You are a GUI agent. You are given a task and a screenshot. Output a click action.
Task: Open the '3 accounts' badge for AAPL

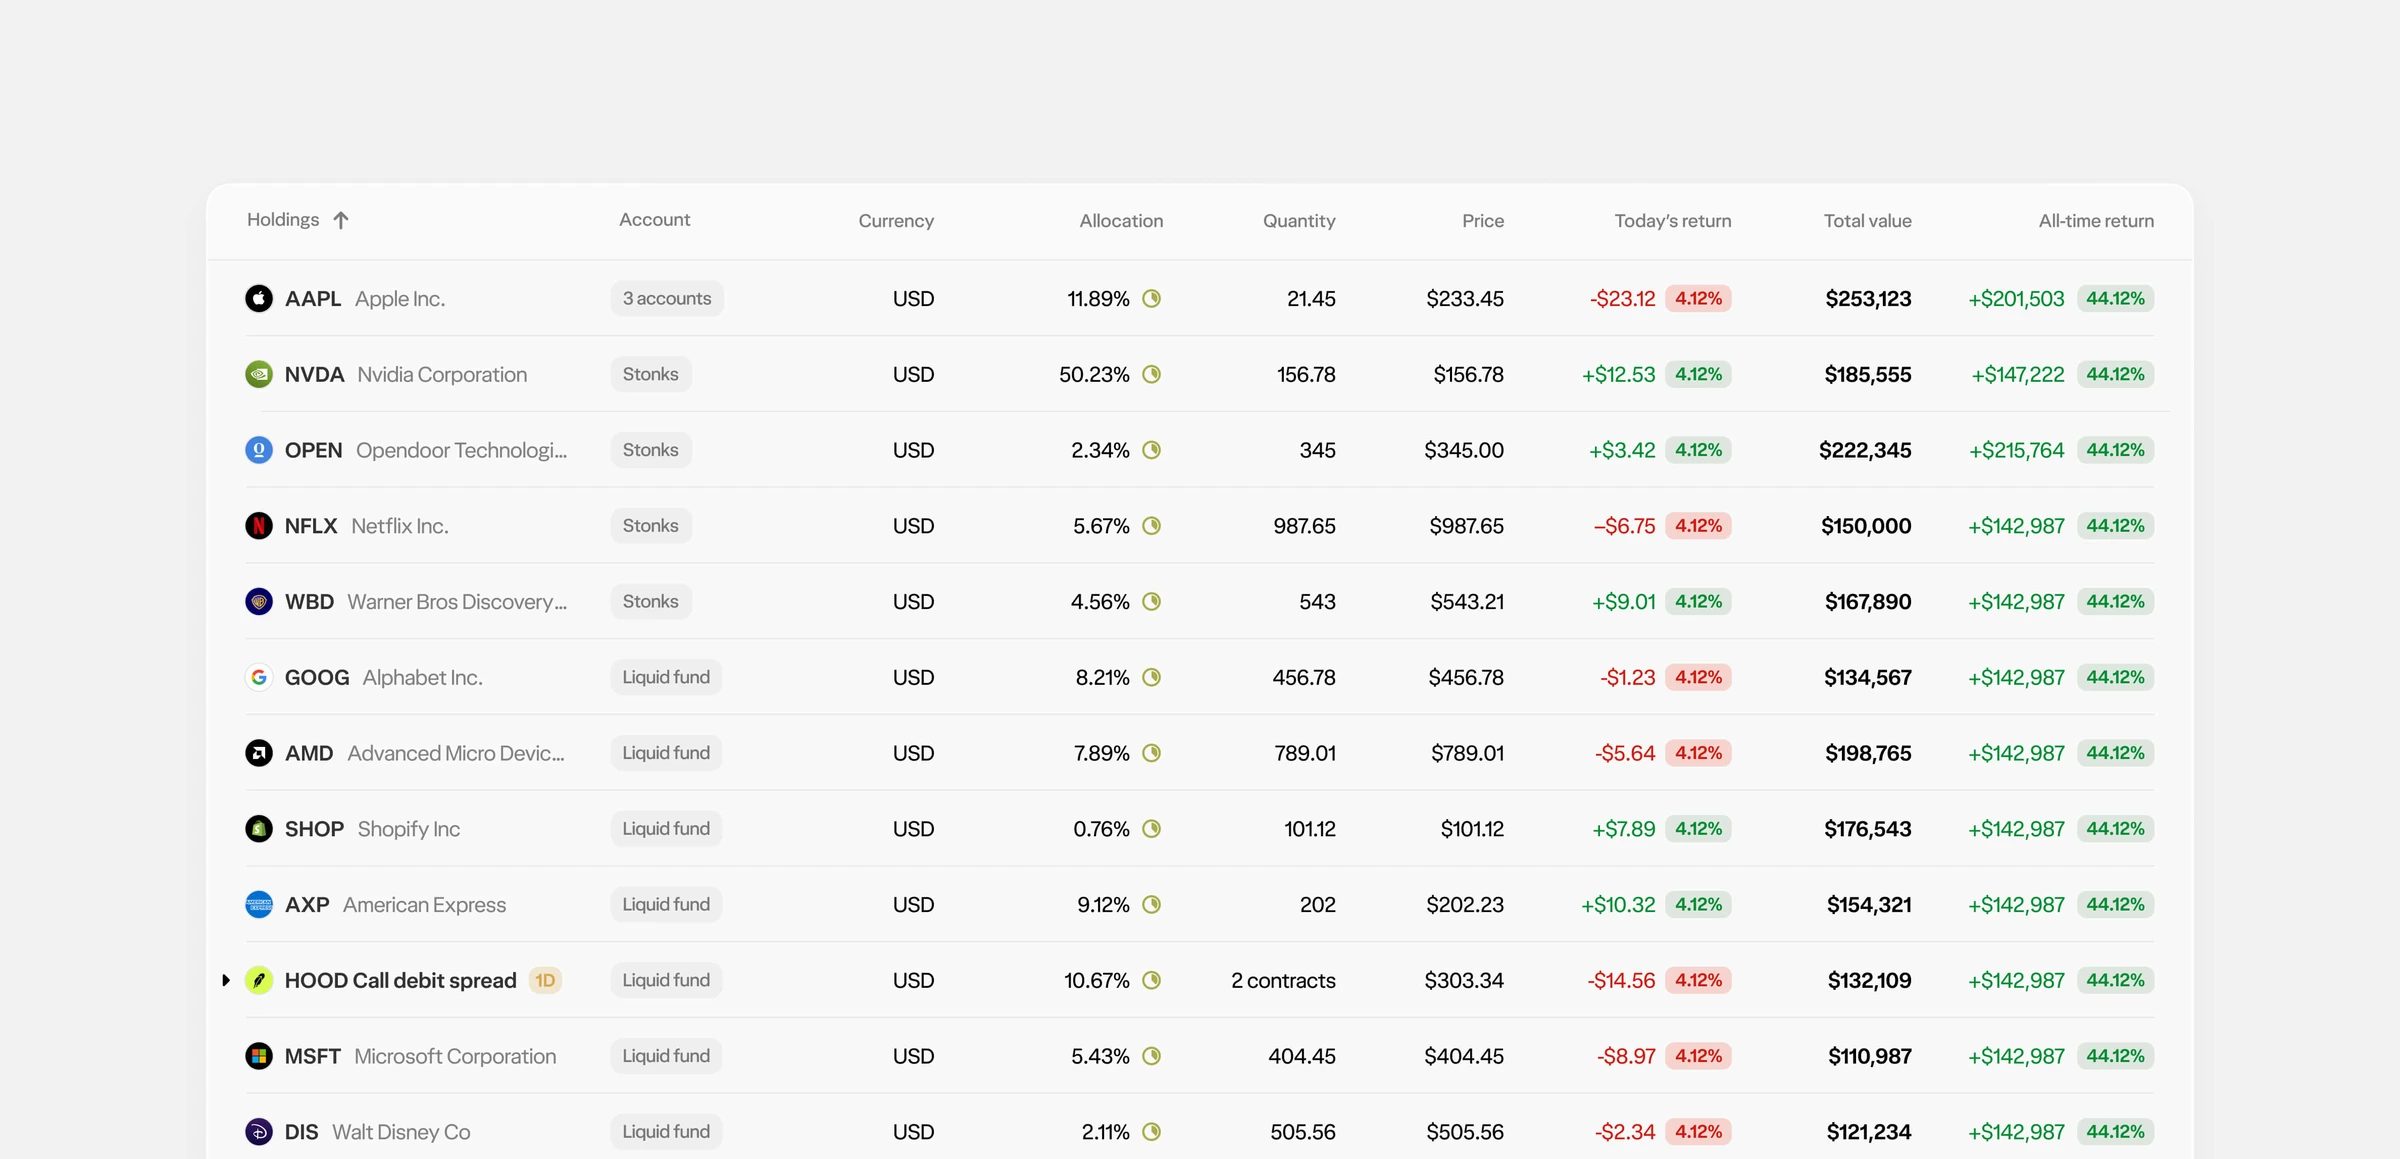tap(667, 298)
